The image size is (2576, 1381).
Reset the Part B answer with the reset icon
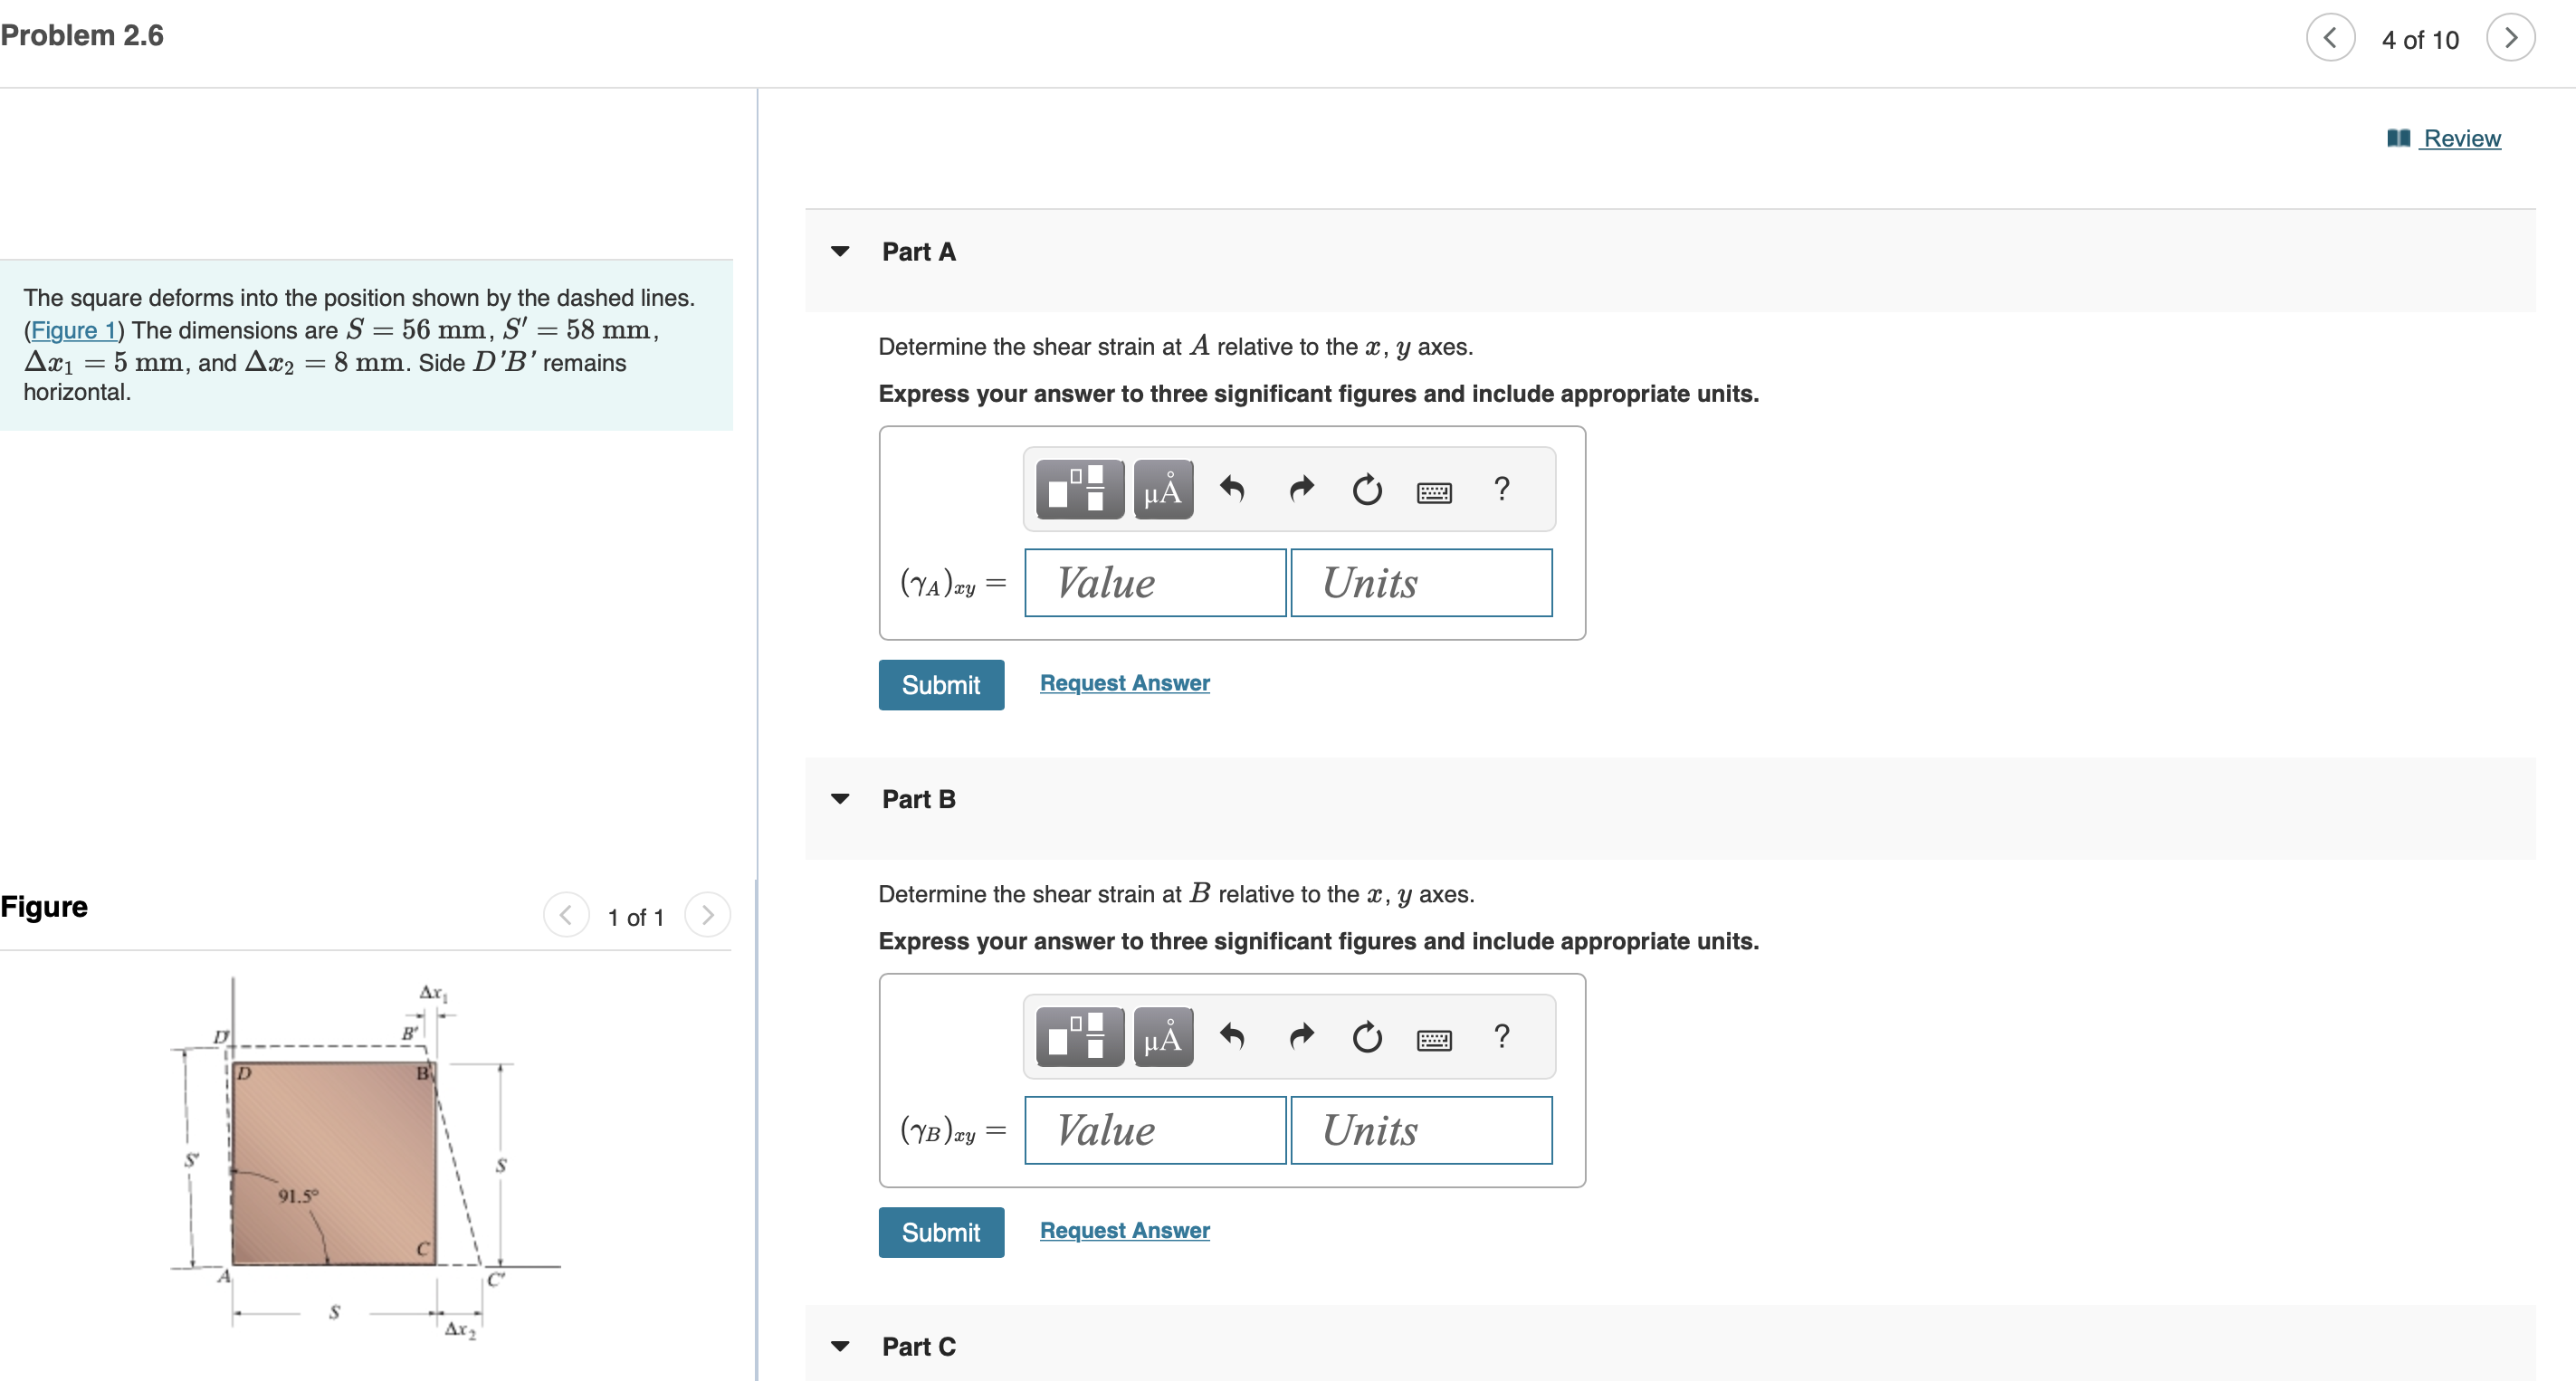(1366, 1036)
